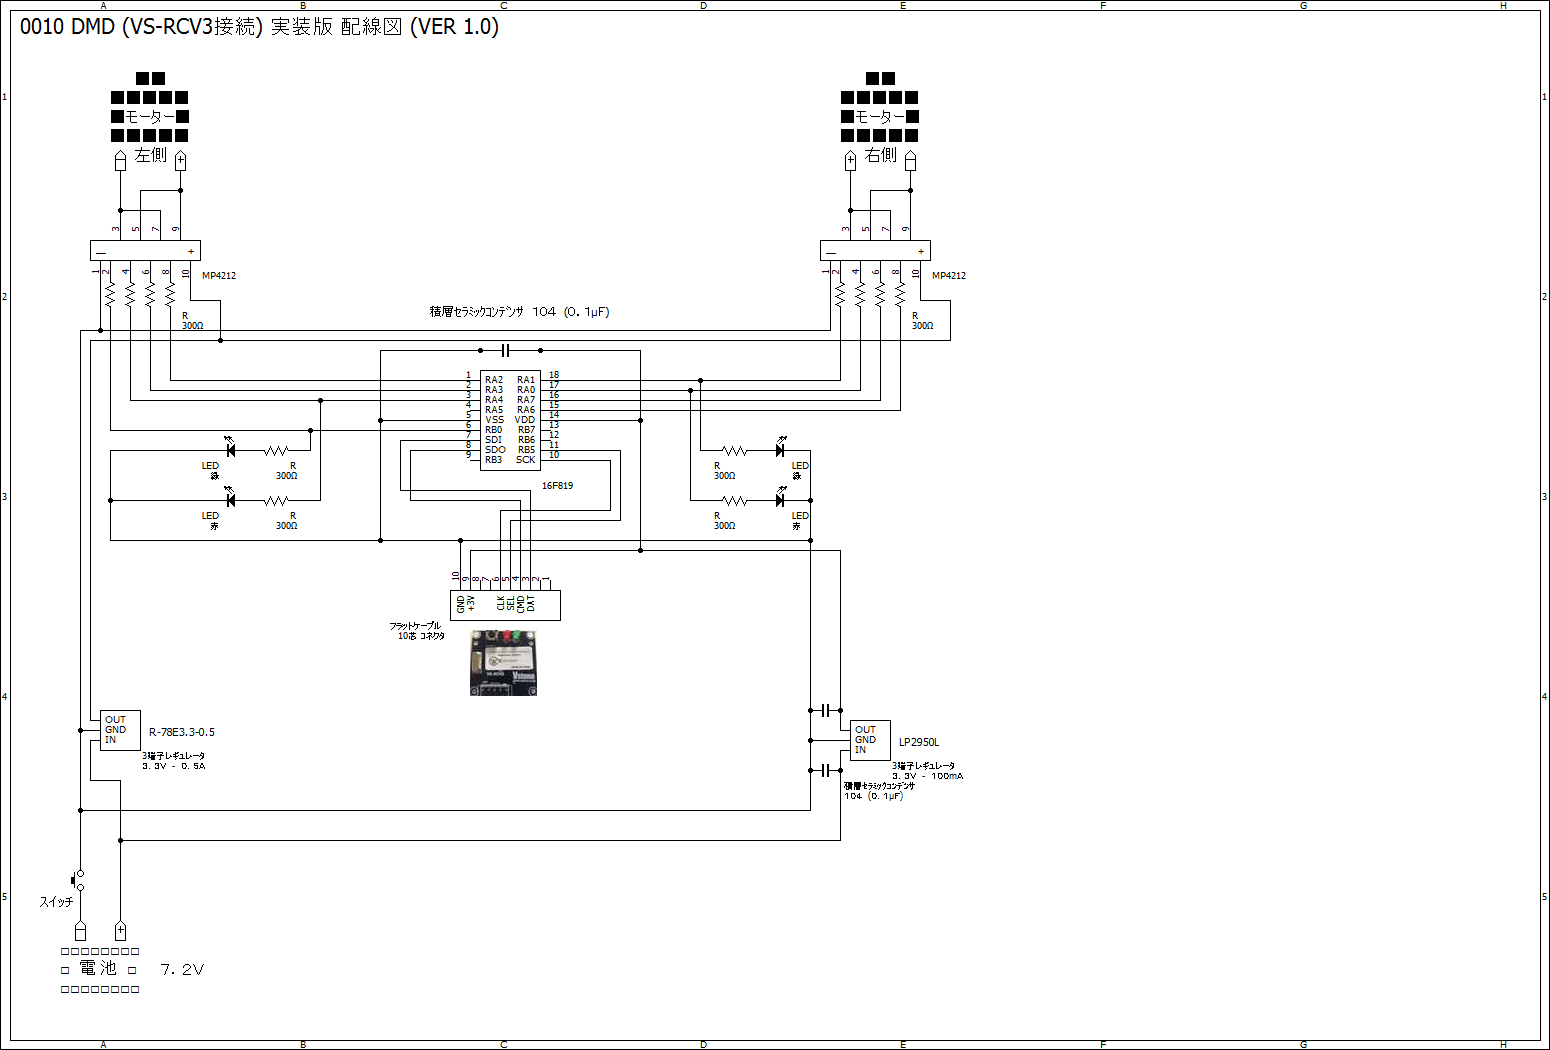Click the left green LED diode symbol
The image size is (1550, 1050).
pyautogui.click(x=230, y=450)
